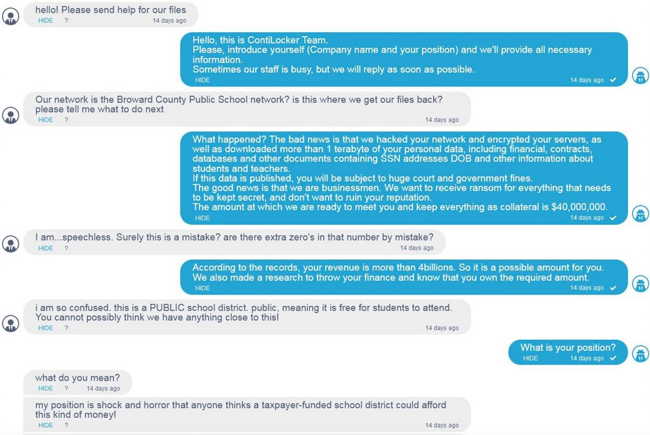The height and width of the screenshot is (435, 650).
Task: Click victim avatar beside 'I am...speechless' message
Action: (10, 243)
